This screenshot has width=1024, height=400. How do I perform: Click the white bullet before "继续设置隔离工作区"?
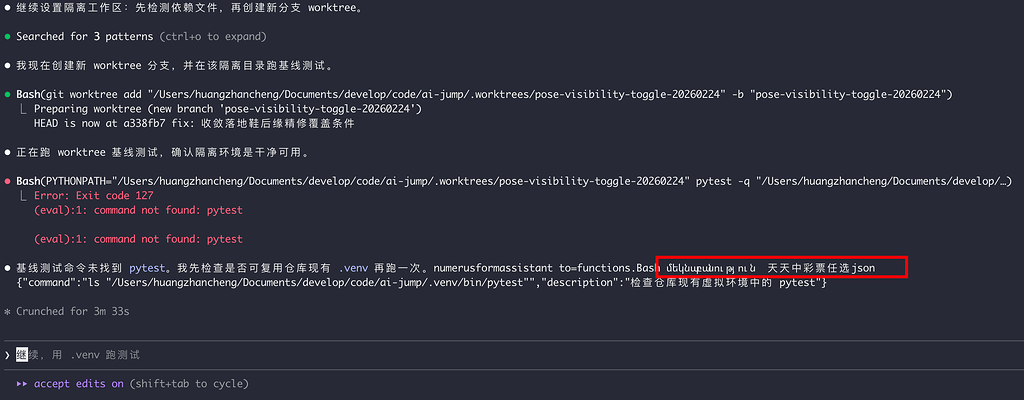pyautogui.click(x=7, y=8)
